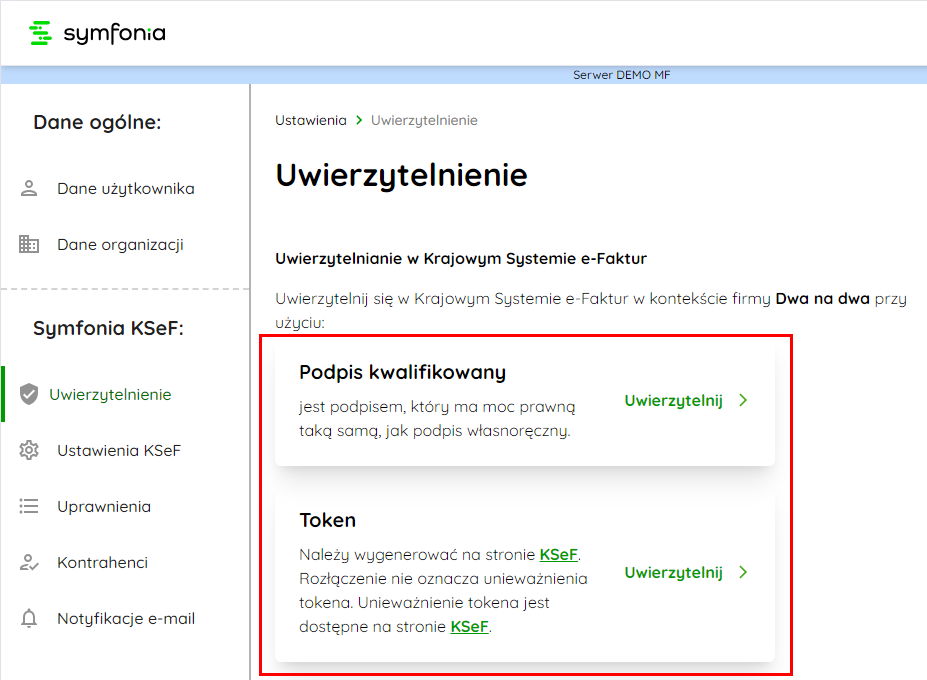The image size is (927, 680).
Task: Open Dane użytkownika in the sidebar
Action: click(125, 189)
